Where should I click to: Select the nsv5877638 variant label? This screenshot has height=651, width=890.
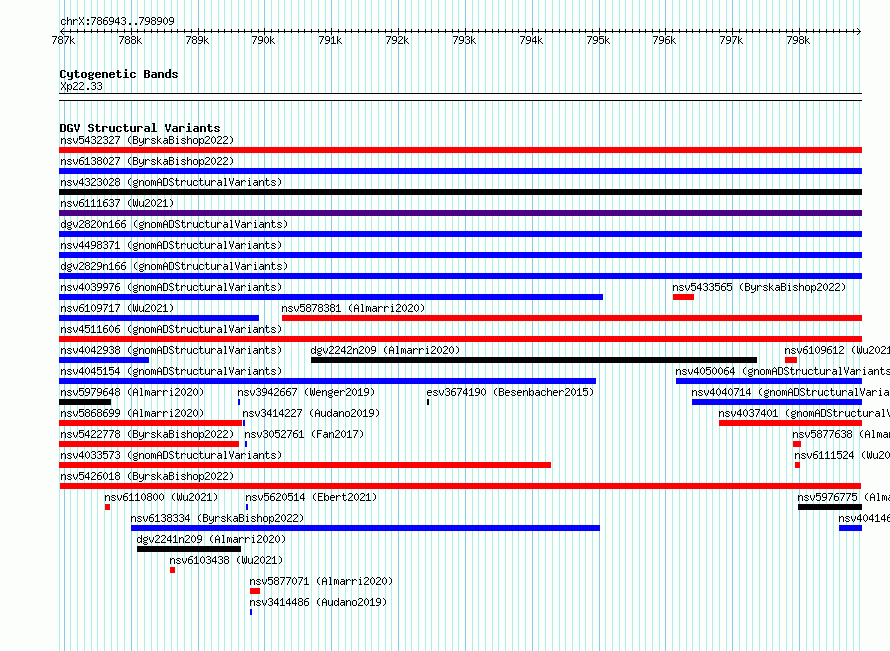[x=841, y=434]
